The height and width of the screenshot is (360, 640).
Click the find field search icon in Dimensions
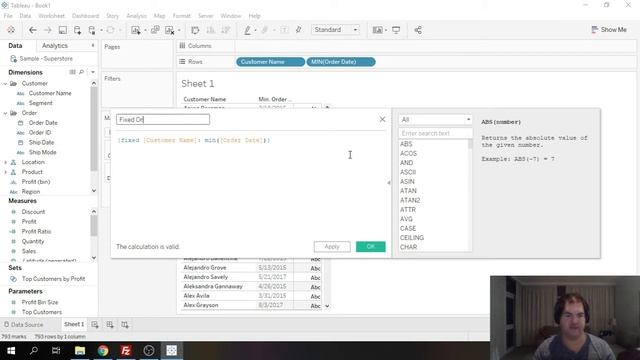(x=81, y=72)
